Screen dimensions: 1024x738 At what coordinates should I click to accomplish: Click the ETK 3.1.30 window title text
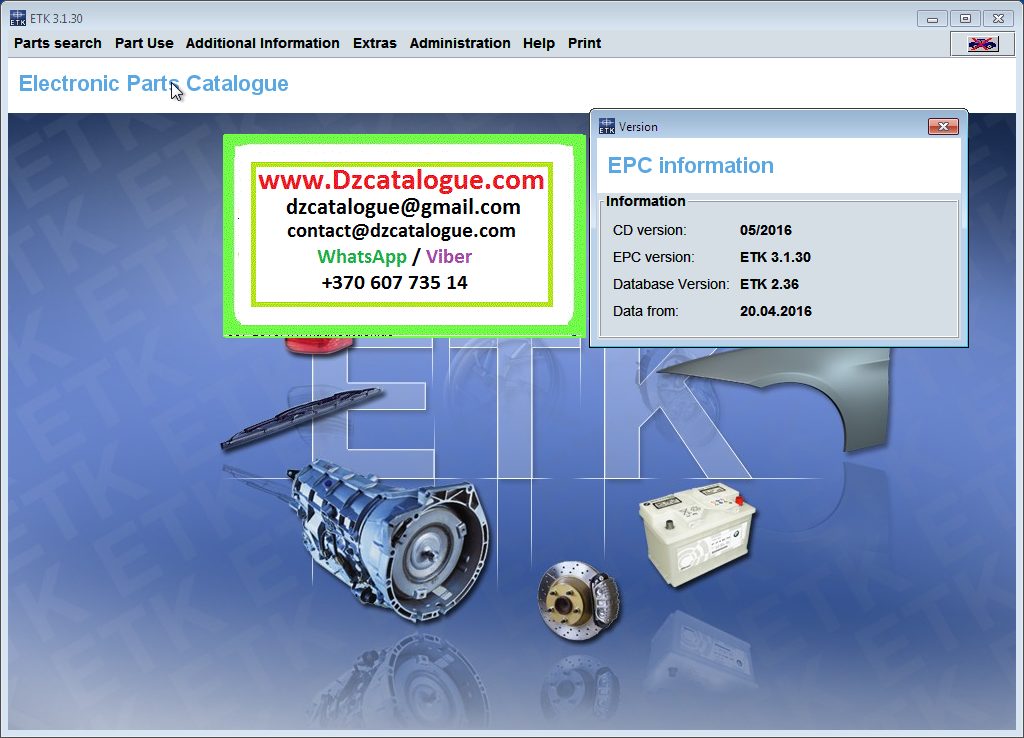(56, 18)
